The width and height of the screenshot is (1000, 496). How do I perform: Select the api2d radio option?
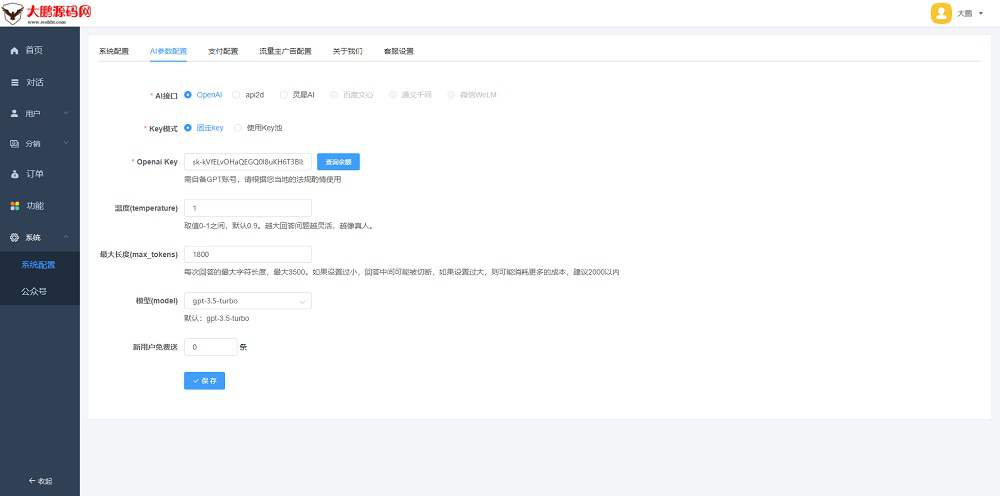pos(236,95)
